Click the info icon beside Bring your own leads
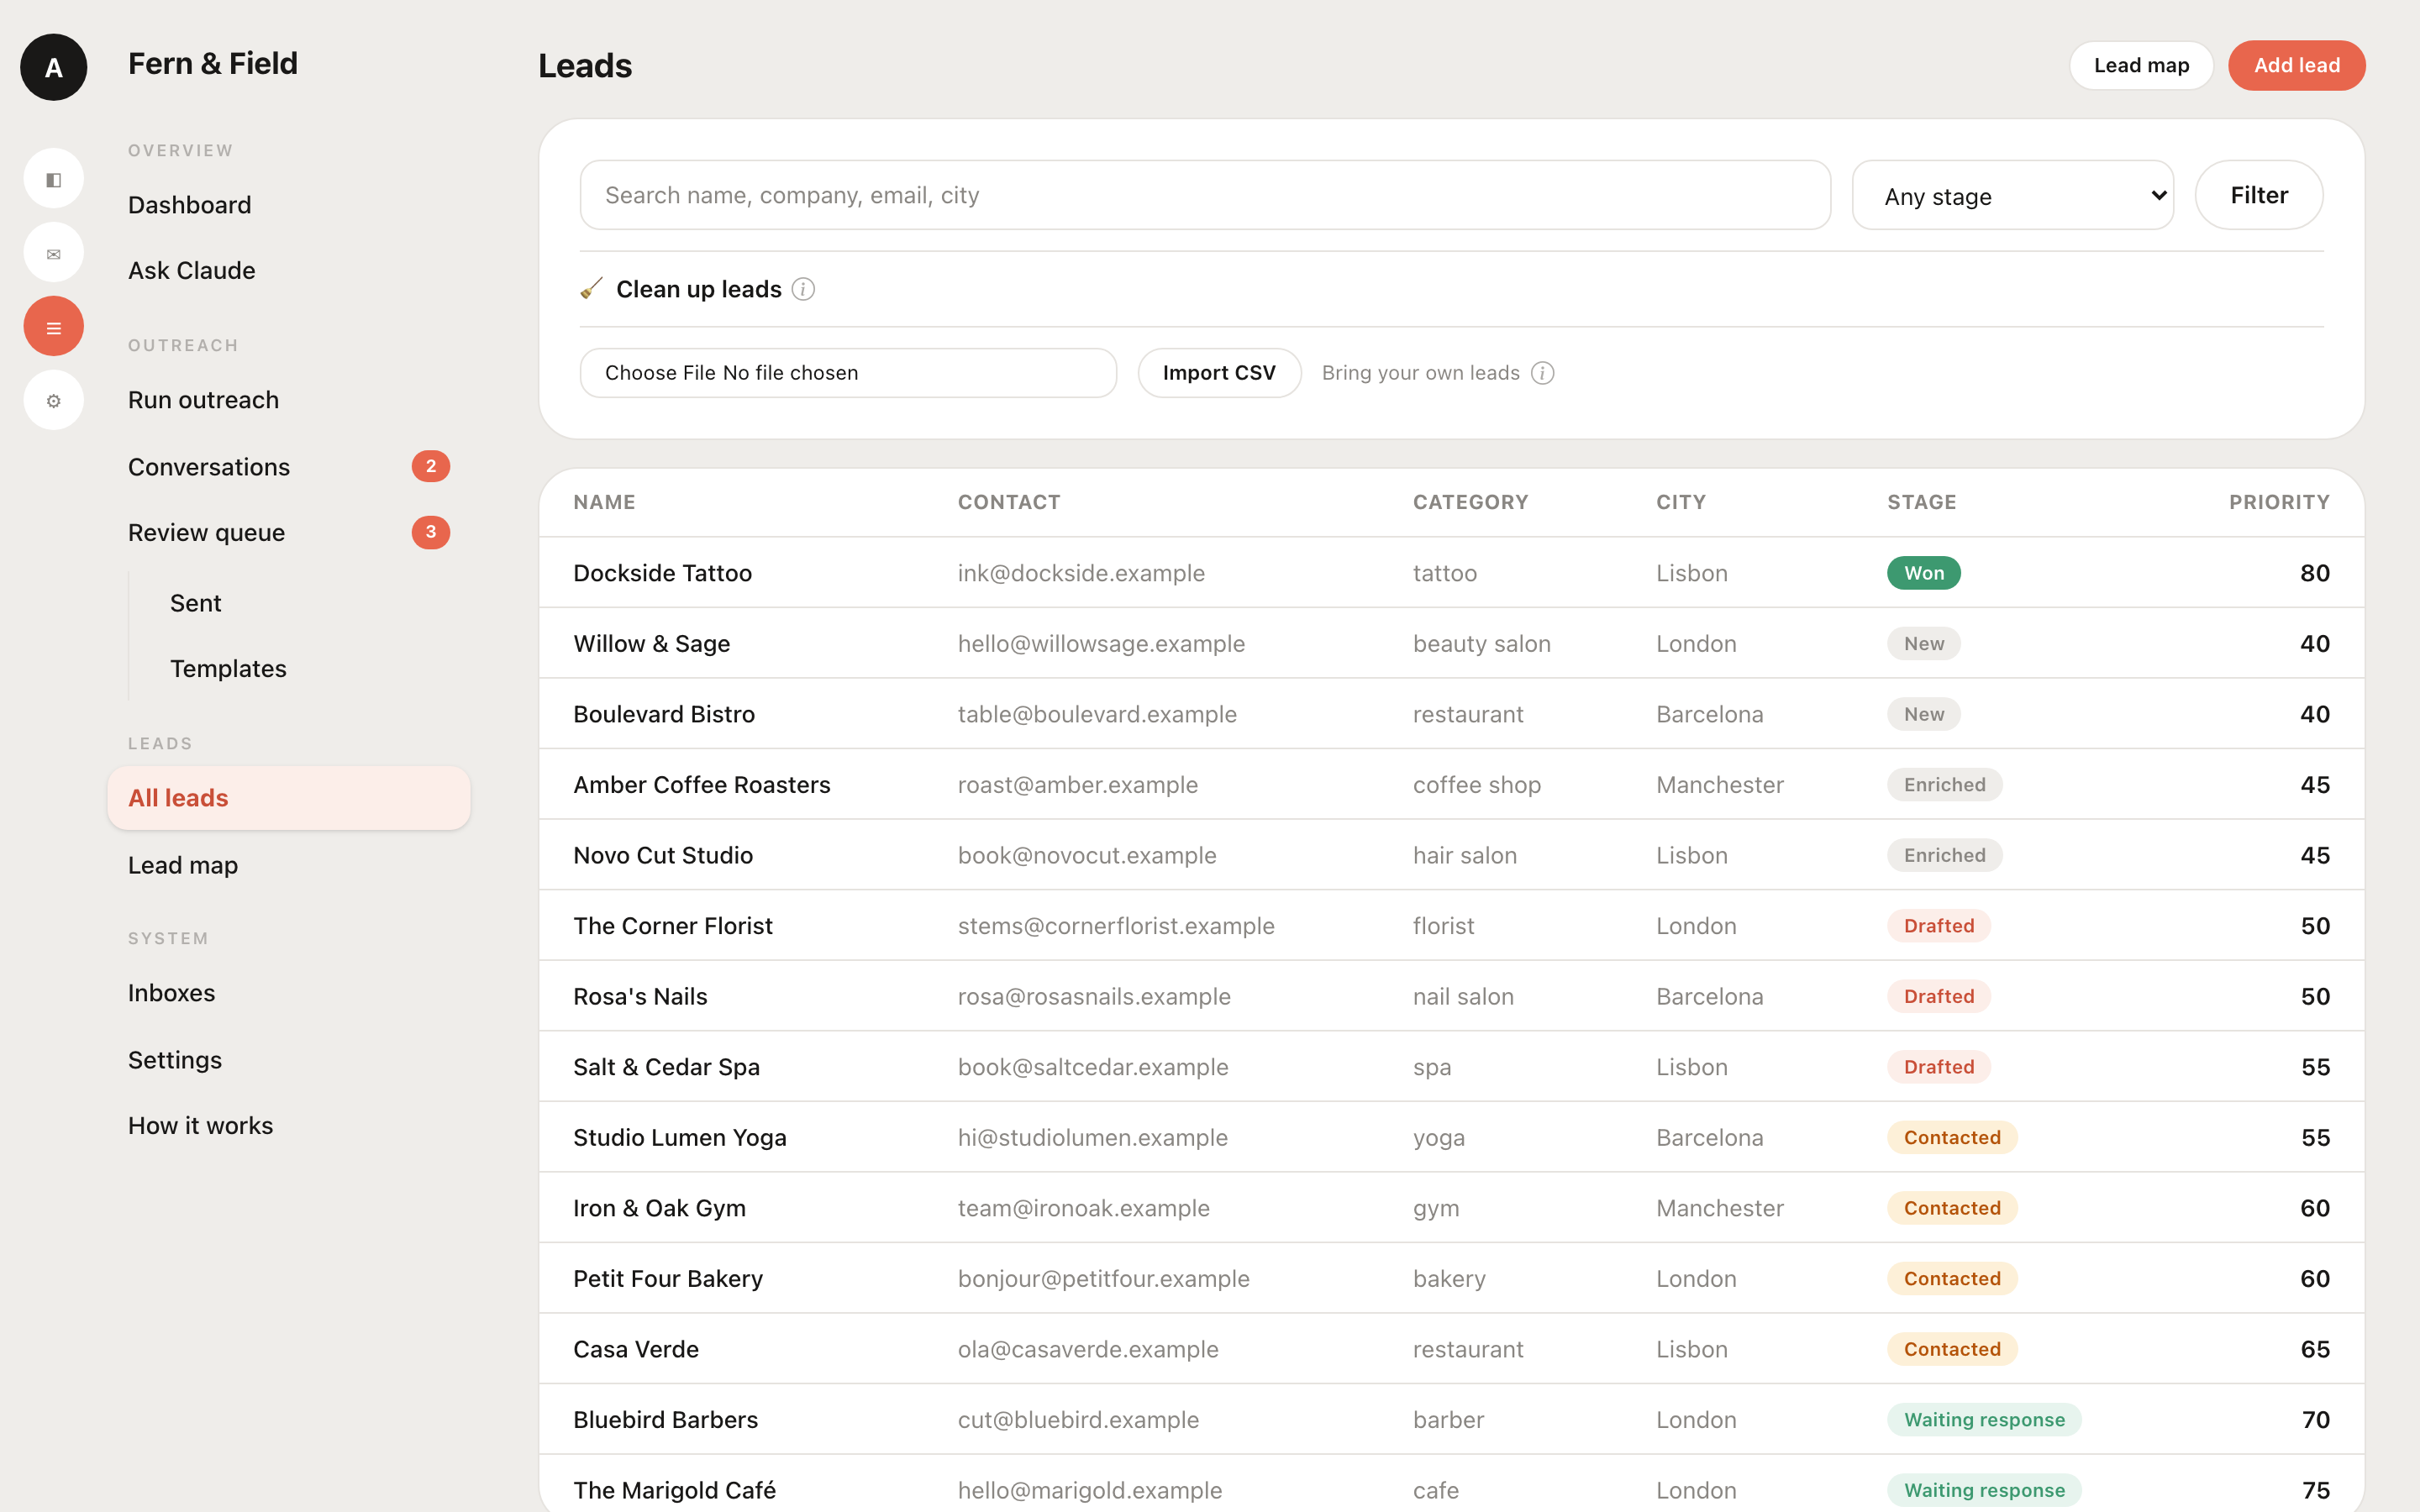The width and height of the screenshot is (2420, 1512). (x=1543, y=373)
